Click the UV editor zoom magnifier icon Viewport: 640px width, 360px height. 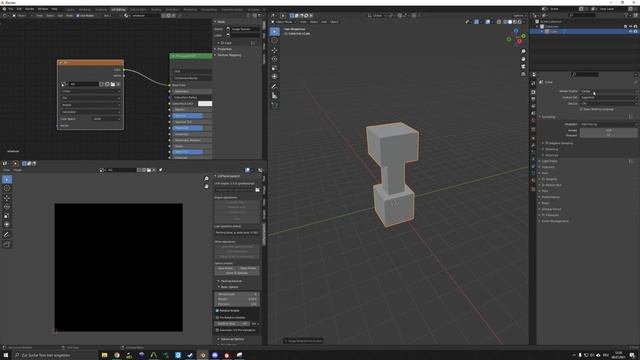pos(207,179)
